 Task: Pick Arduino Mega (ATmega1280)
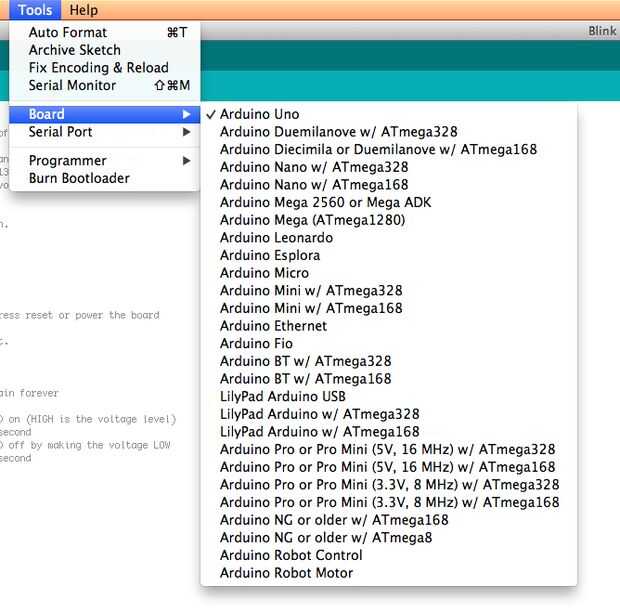point(389,220)
